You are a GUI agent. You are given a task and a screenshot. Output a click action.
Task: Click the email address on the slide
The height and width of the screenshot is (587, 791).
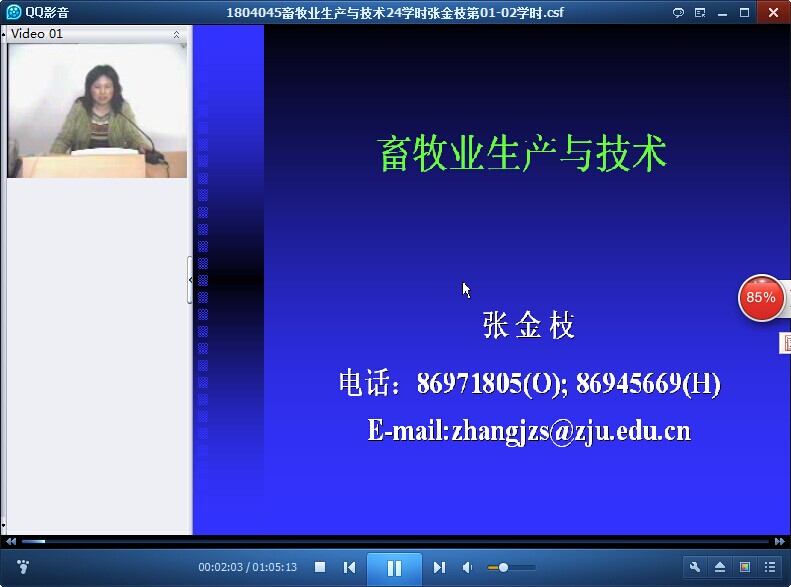(571, 431)
